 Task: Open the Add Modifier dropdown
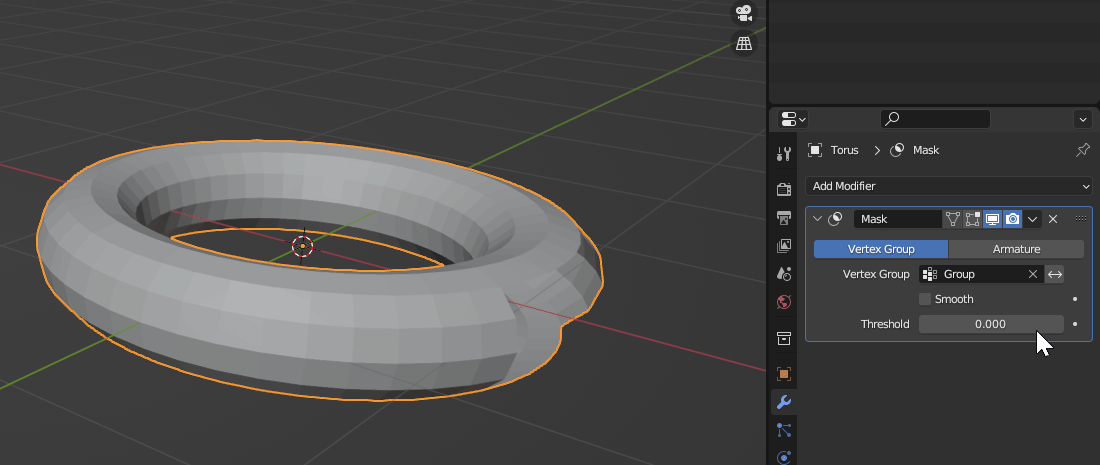[x=949, y=186]
